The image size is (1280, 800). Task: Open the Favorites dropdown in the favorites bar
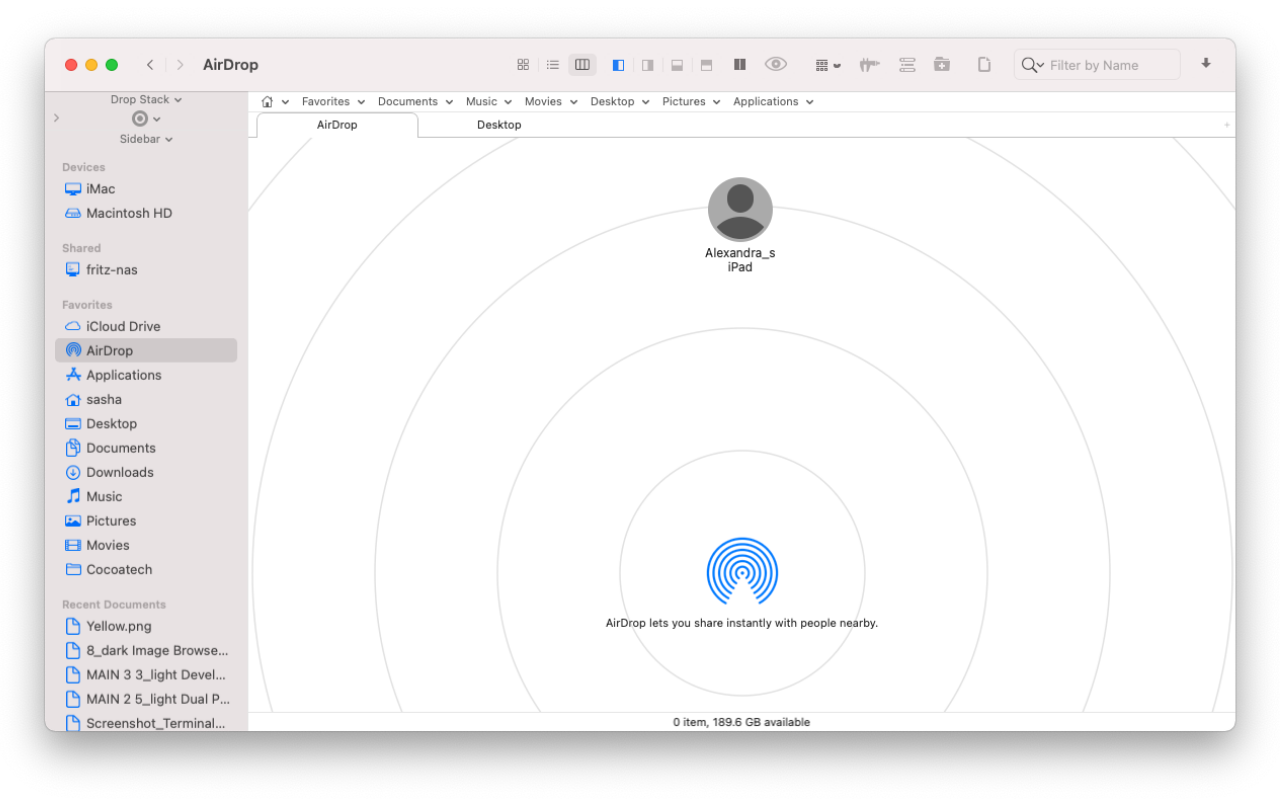point(333,102)
